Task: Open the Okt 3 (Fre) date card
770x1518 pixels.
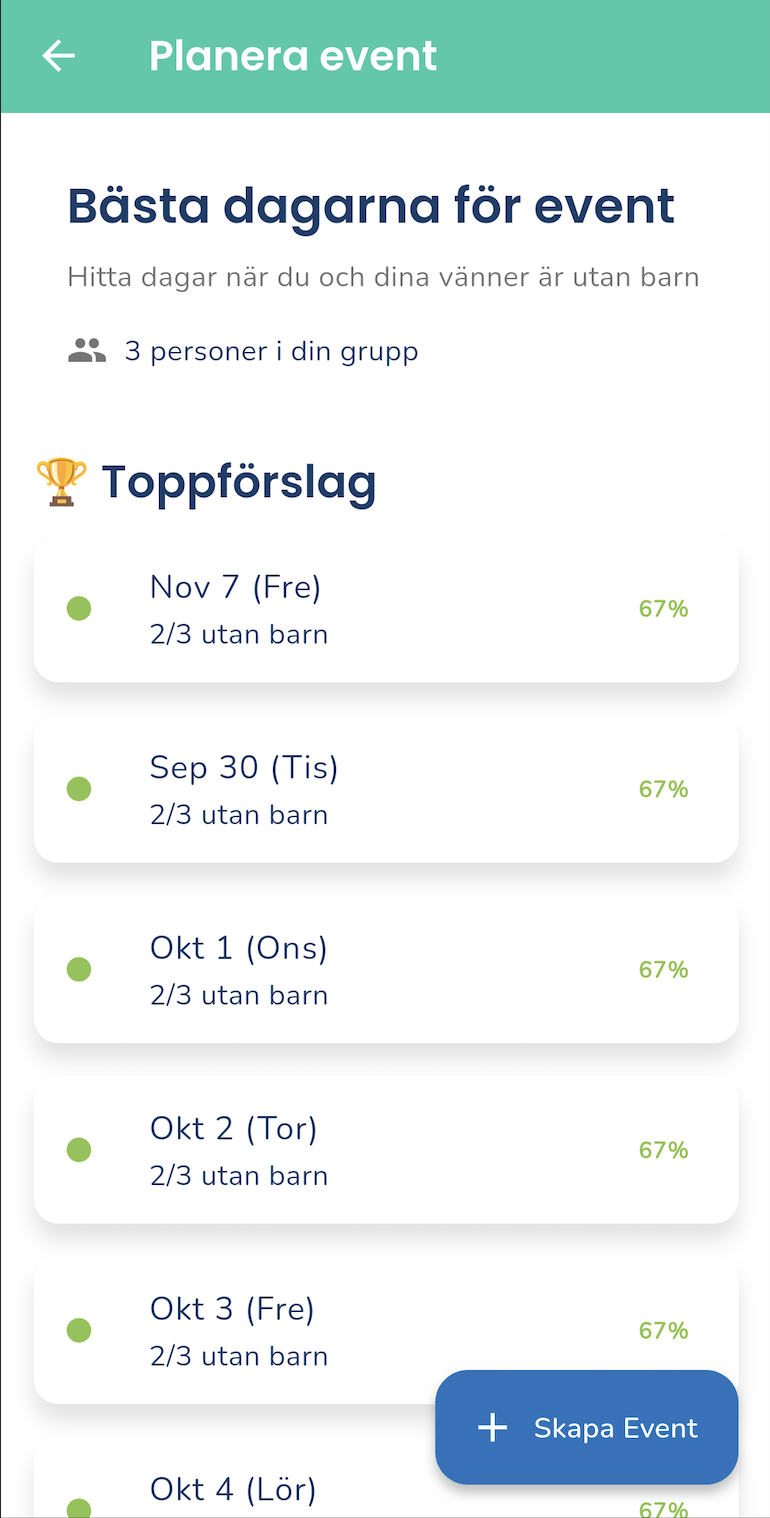Action: [300, 1330]
